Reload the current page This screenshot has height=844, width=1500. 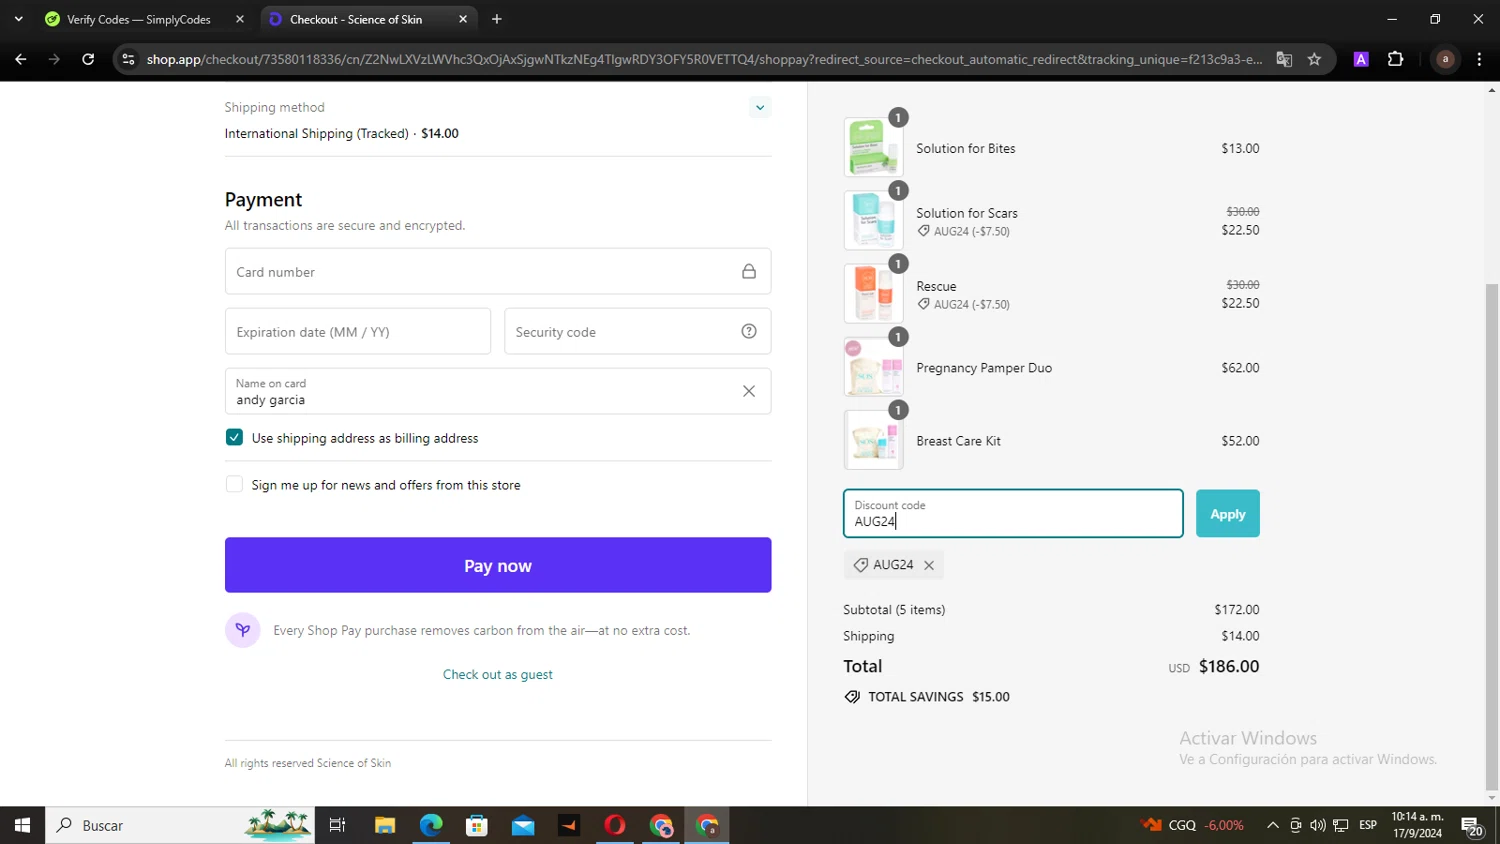pyautogui.click(x=88, y=59)
